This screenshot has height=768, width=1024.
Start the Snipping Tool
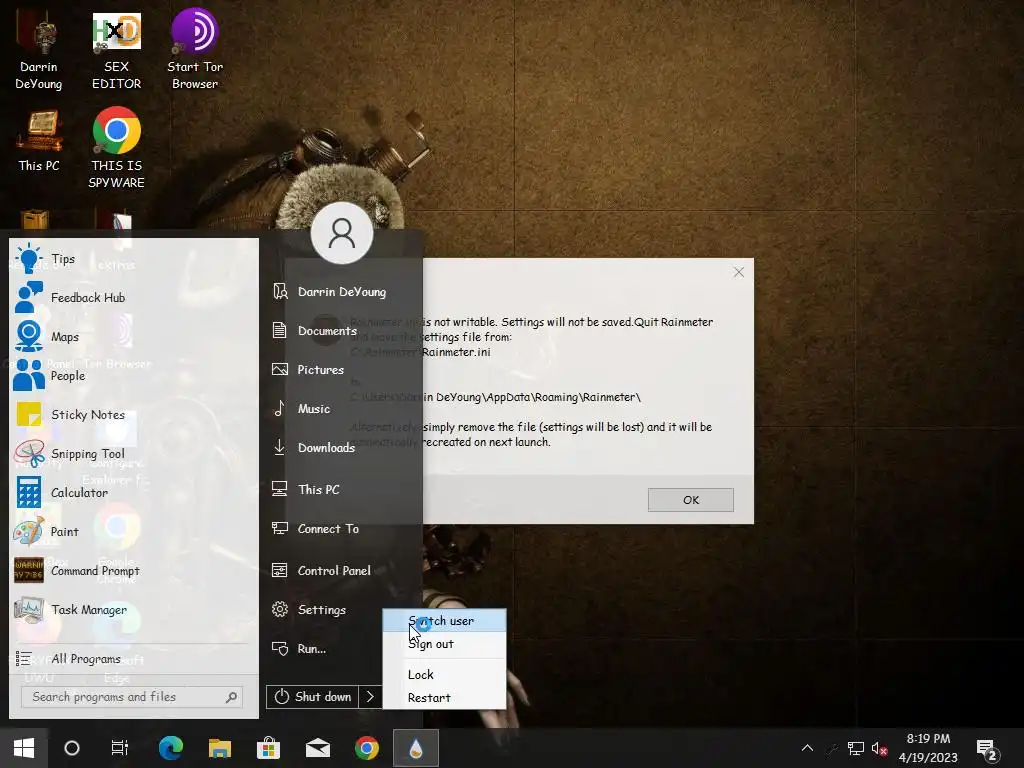click(133, 453)
